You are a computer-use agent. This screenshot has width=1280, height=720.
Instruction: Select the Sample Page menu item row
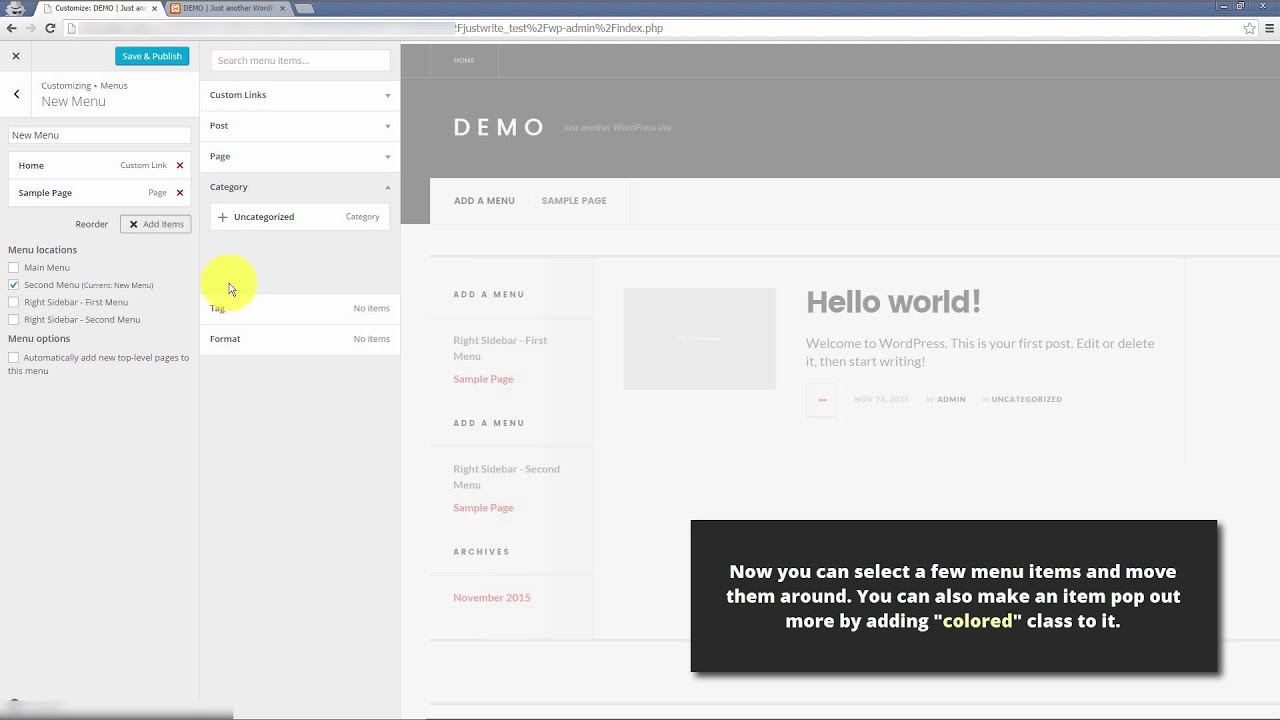tap(99, 193)
